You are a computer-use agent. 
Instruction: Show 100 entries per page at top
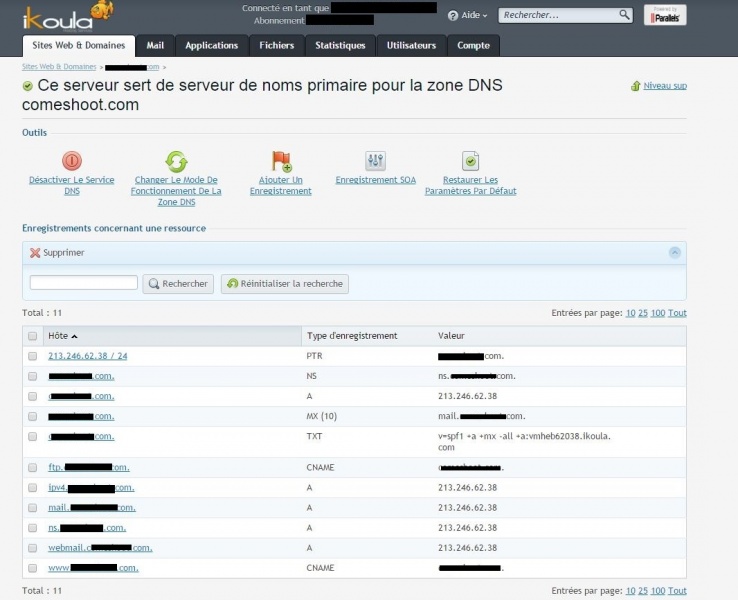tap(657, 313)
